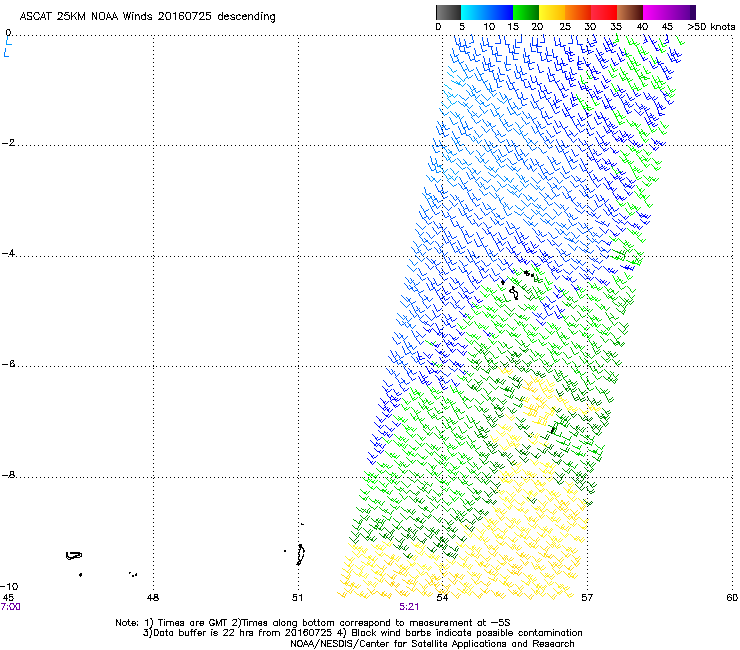This screenshot has width=740, height=650.
Task: Click the '10' color scale label
Action: coord(489,27)
